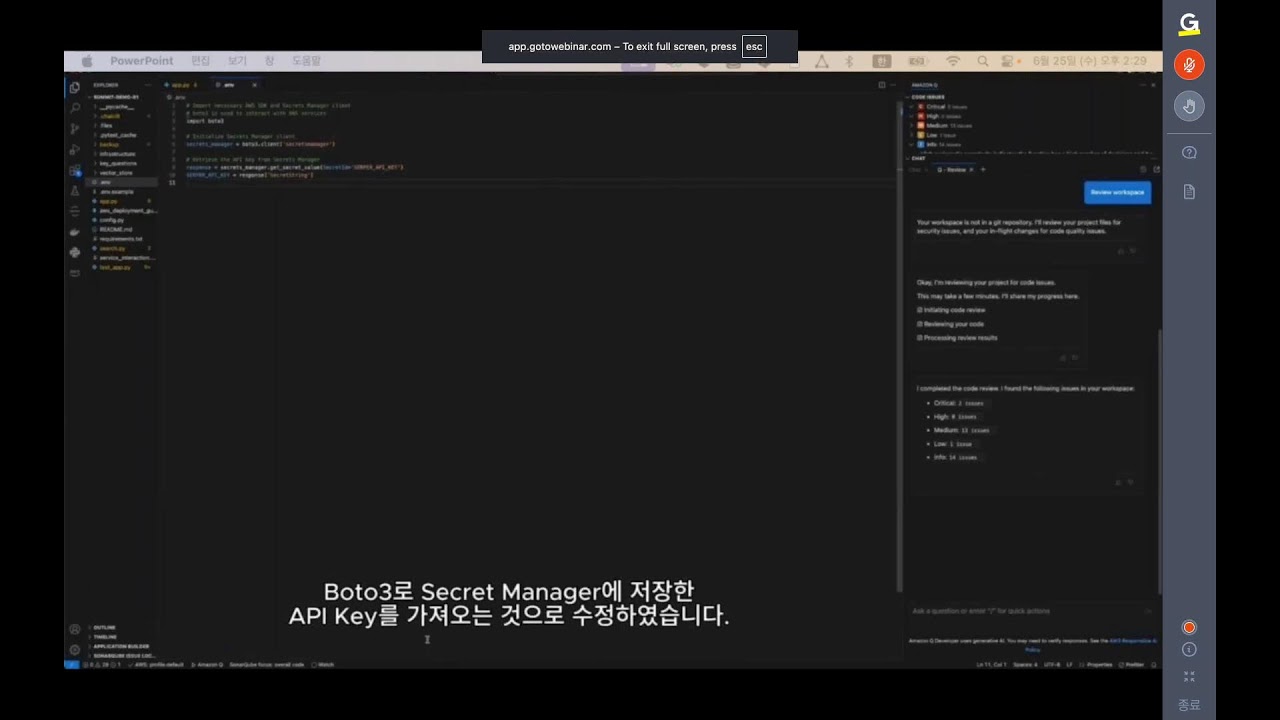Image resolution: width=1280 pixels, height=720 pixels.
Task: Raise hand in GoToWebinar panel
Action: point(1189,106)
